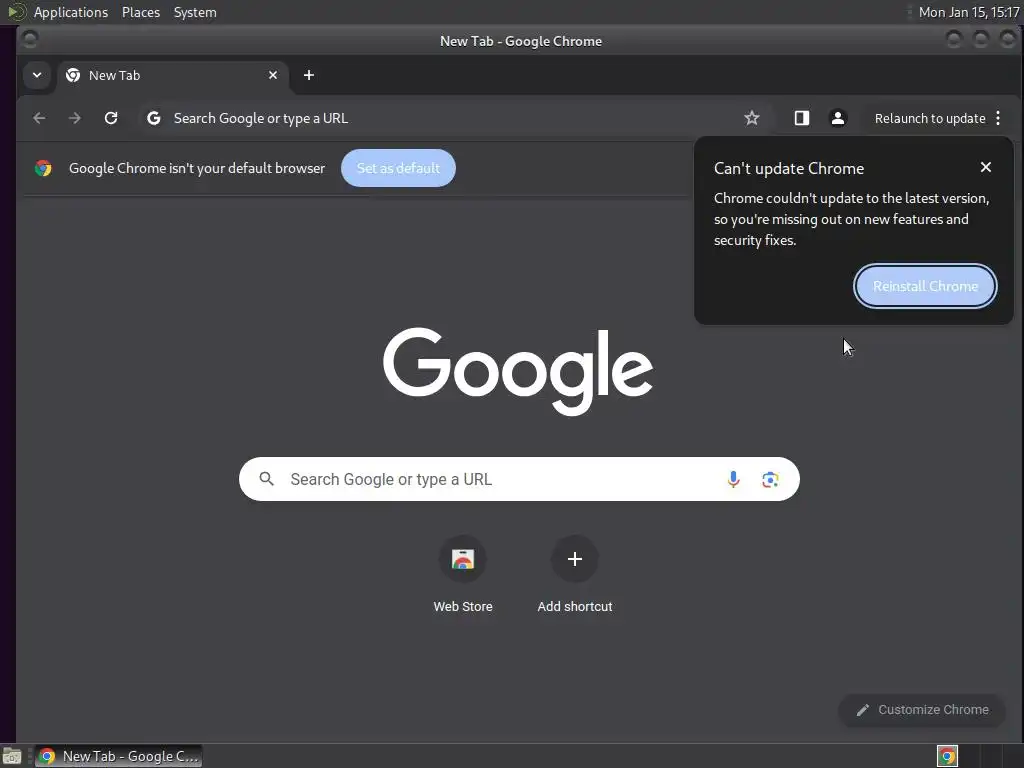Expand the tab search dropdown arrow
1024x768 pixels.
point(37,75)
